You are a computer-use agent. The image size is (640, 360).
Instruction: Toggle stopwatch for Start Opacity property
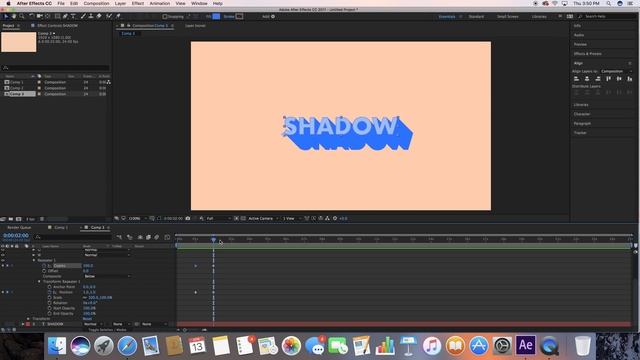pyautogui.click(x=49, y=308)
